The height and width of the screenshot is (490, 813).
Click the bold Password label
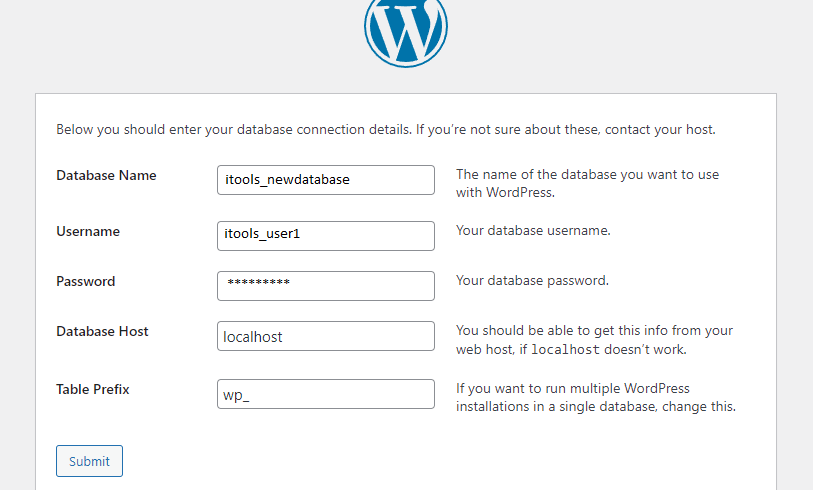86,281
